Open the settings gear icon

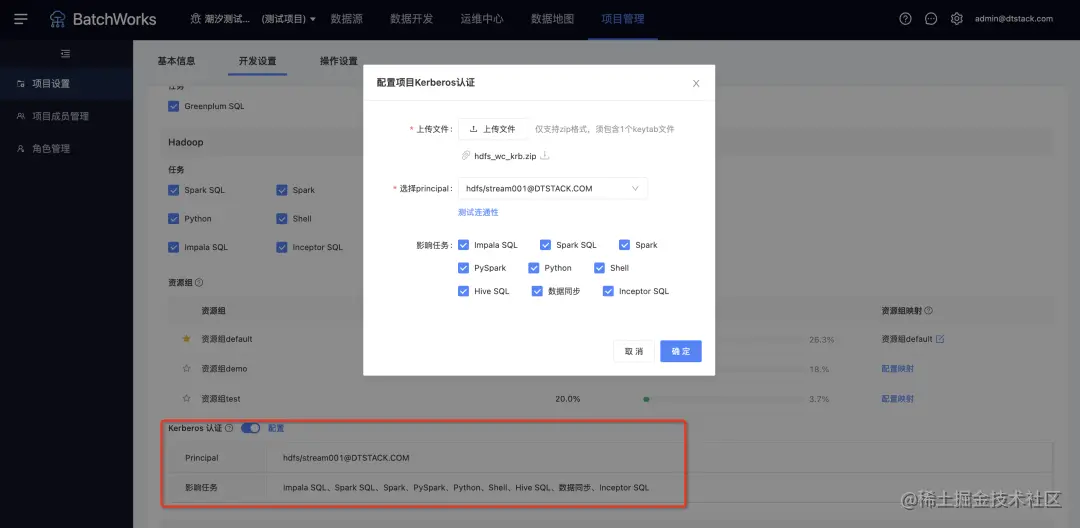pyautogui.click(x=957, y=19)
